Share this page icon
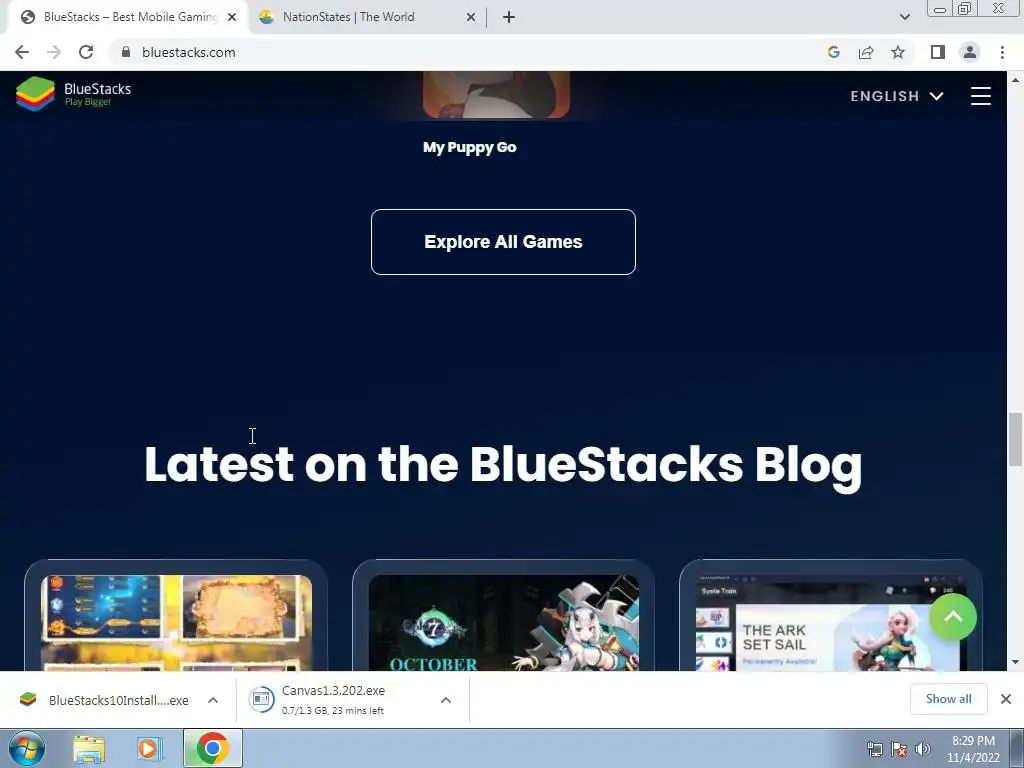 [x=866, y=52]
